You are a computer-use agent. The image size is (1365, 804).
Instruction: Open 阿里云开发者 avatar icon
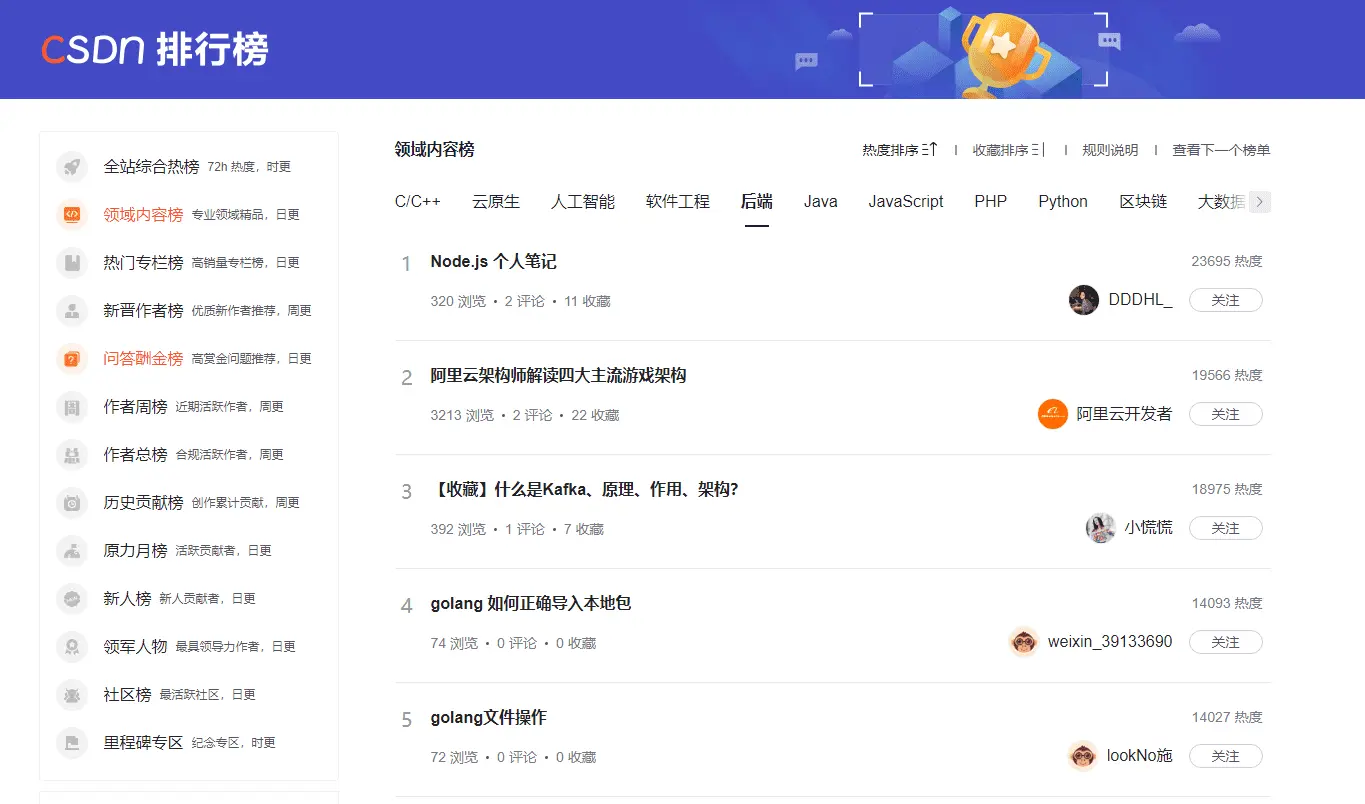click(x=1053, y=414)
